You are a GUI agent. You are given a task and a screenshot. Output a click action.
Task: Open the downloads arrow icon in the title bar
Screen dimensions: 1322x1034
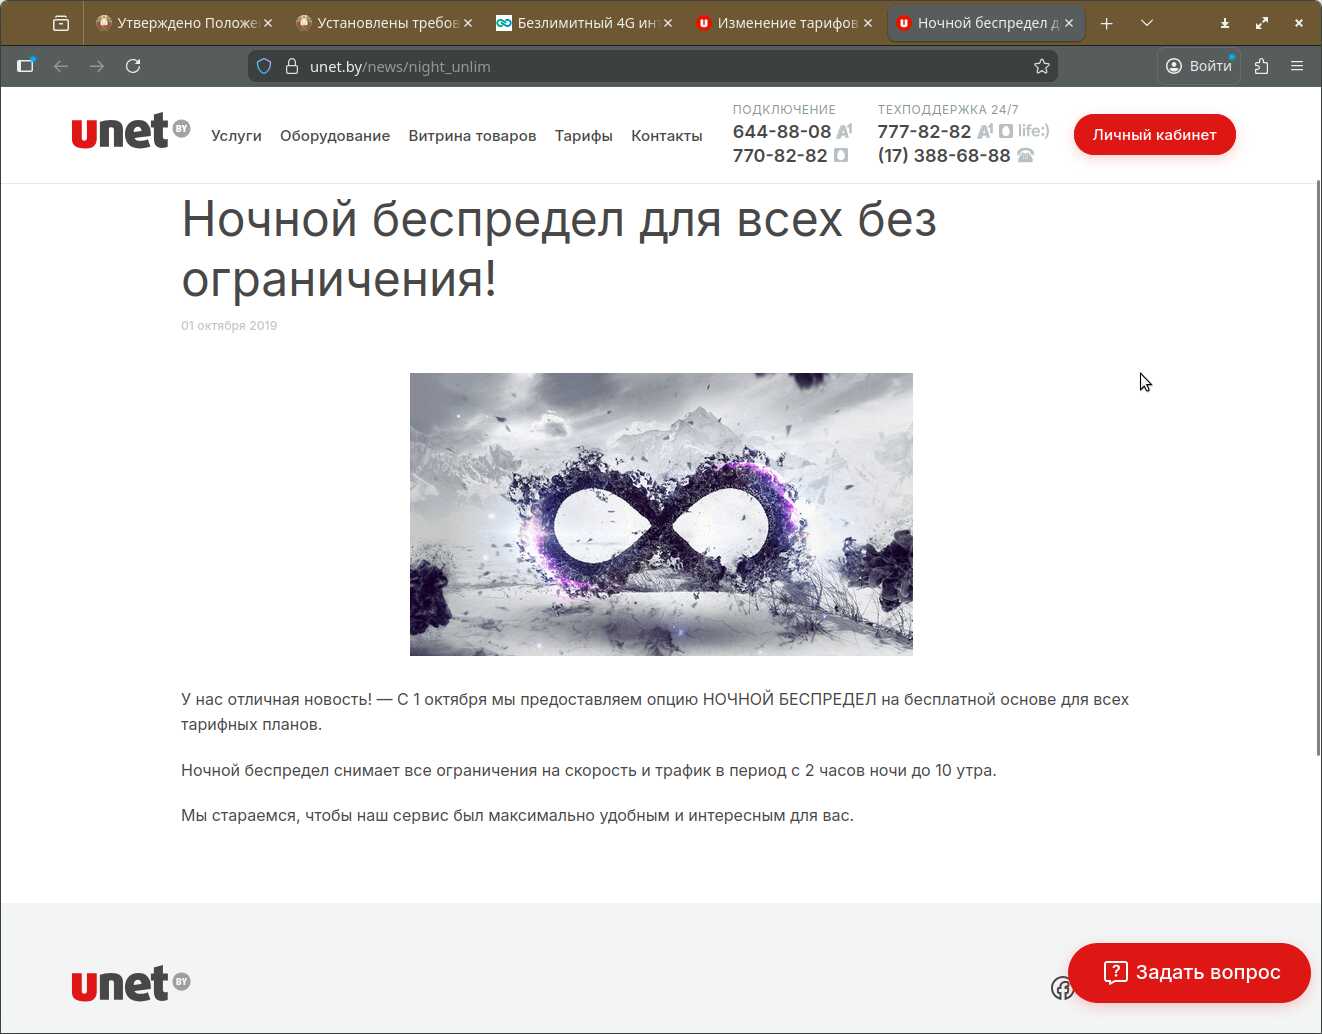(1225, 23)
